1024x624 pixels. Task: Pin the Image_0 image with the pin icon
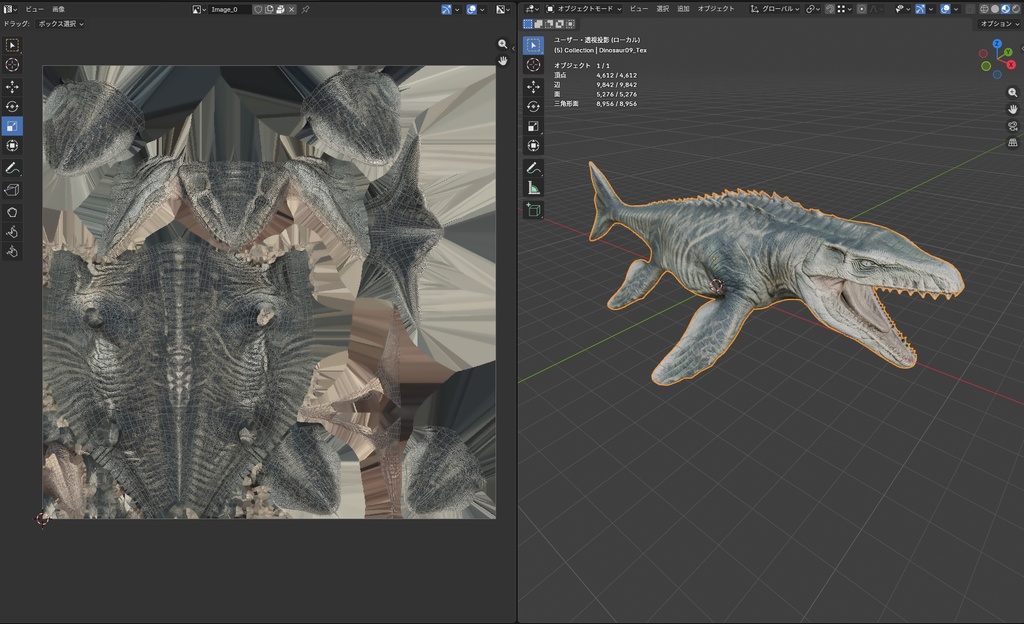point(305,9)
